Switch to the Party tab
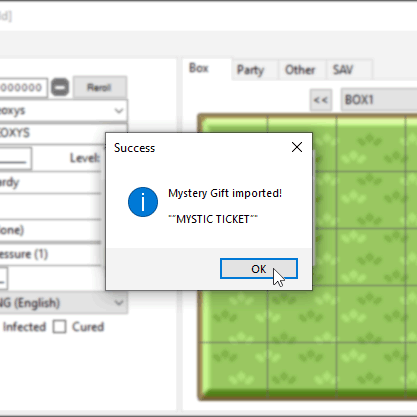 pyautogui.click(x=250, y=70)
